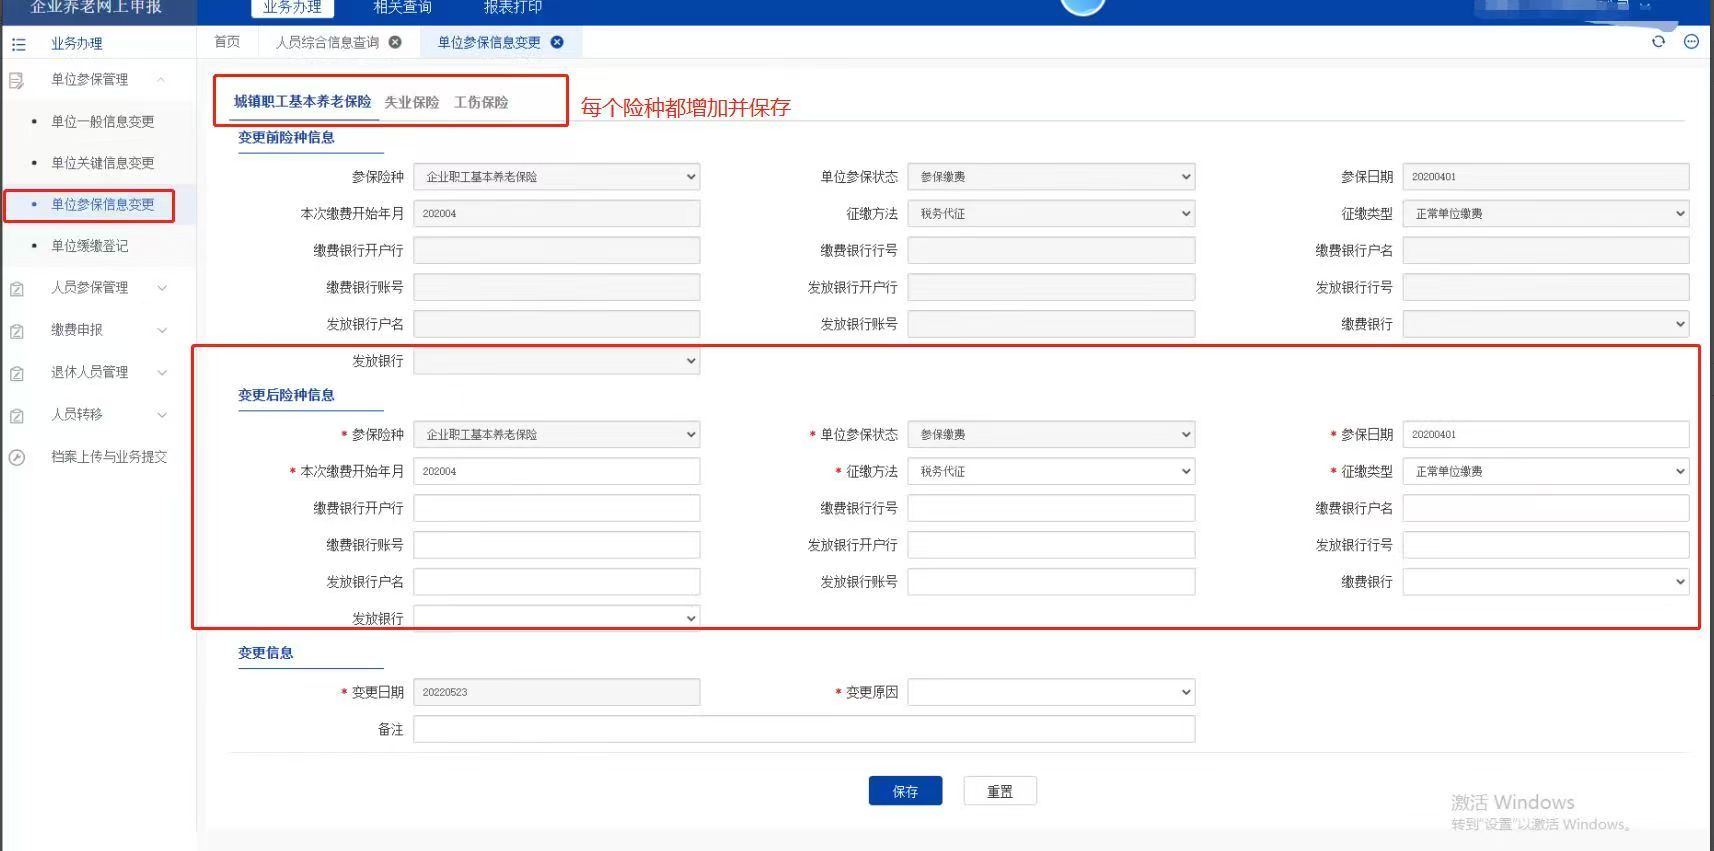Image resolution: width=1714 pixels, height=851 pixels.
Task: Expand the 退休人员管理 menu
Action: coord(162,372)
